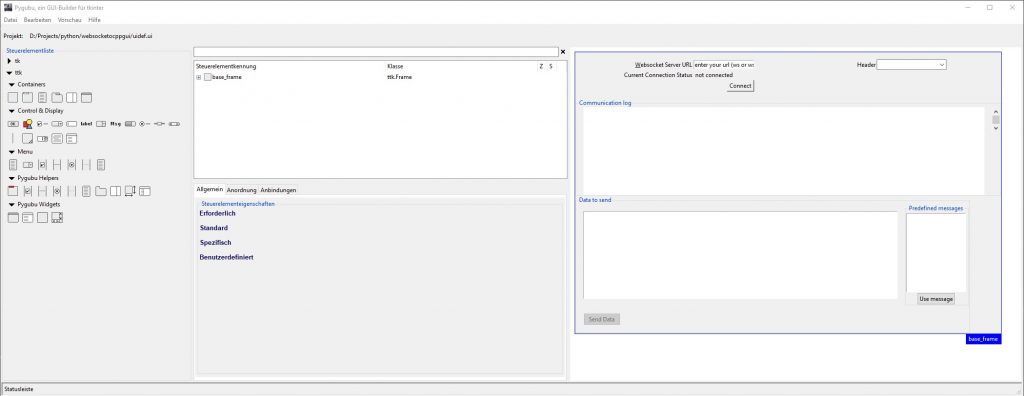Screen dimensions: 1024x396
Task: Select the plain Frame widget in Containers
Action: pyautogui.click(x=12, y=97)
